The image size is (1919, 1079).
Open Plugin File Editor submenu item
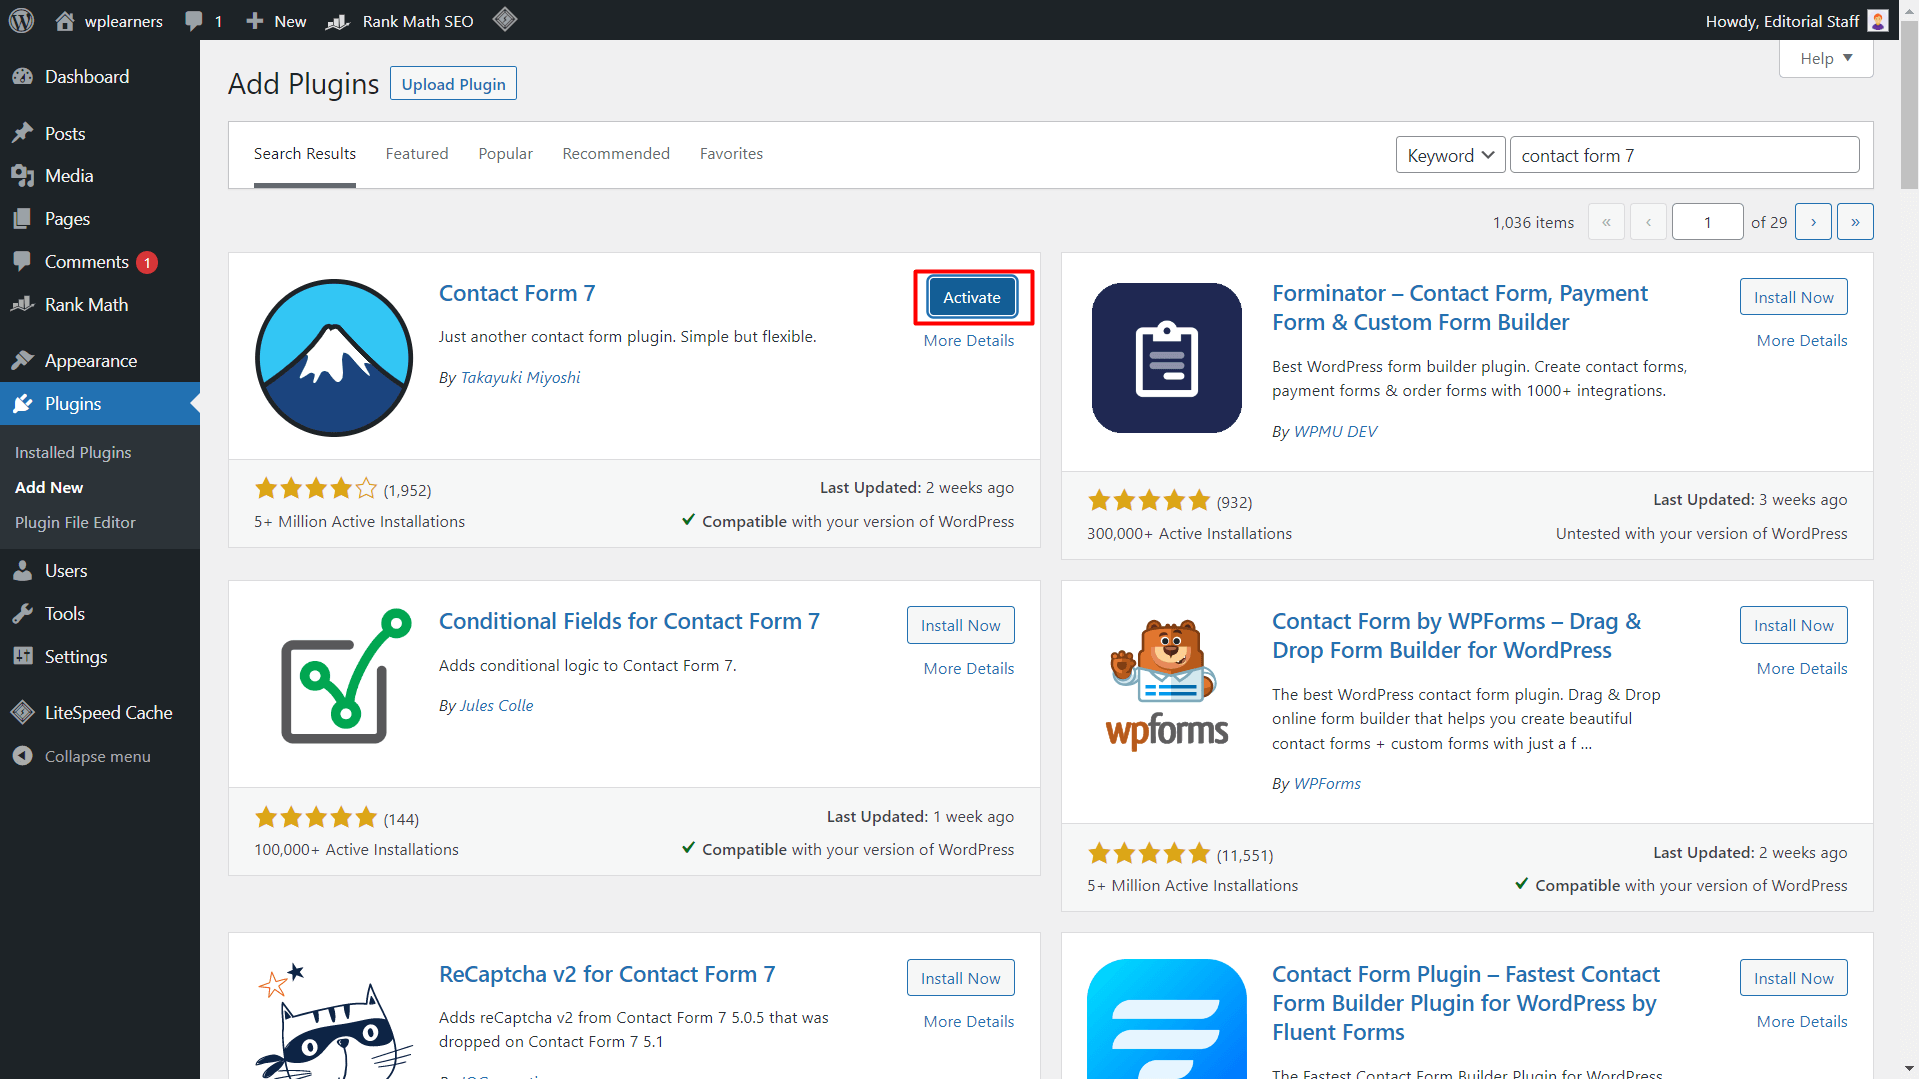tap(75, 523)
